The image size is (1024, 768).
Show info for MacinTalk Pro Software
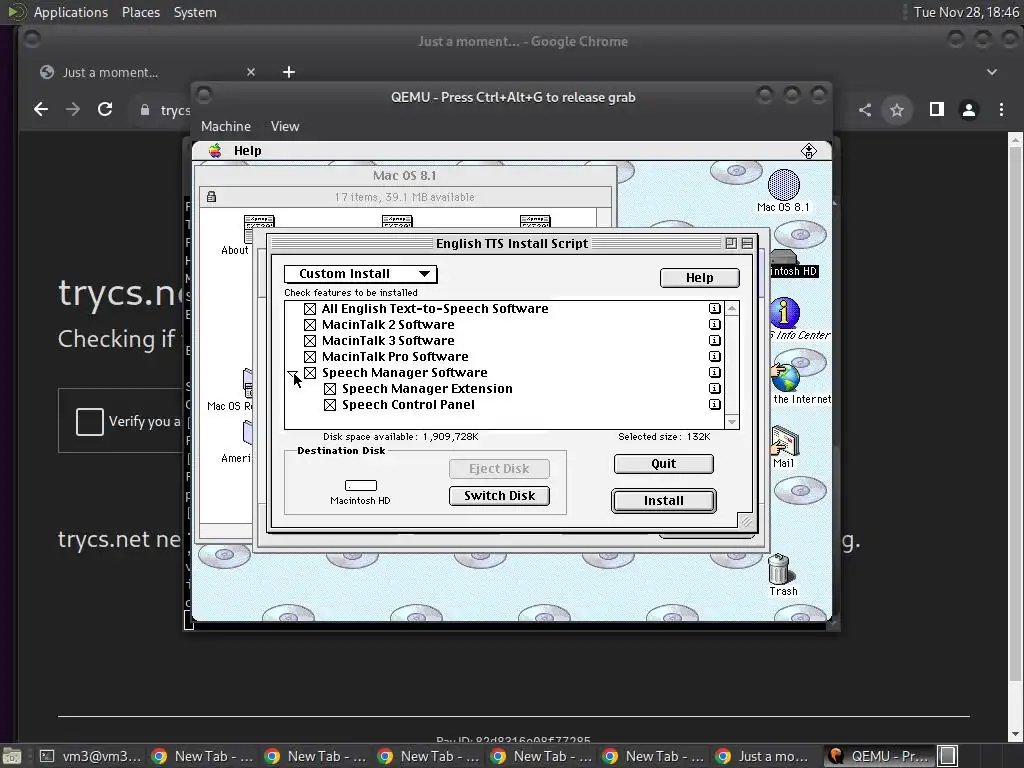pos(714,357)
